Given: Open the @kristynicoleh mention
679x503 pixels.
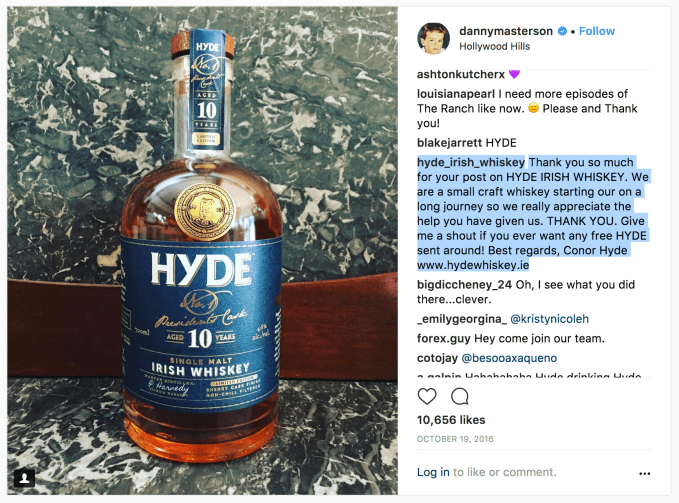Looking at the screenshot, I should coord(550,319).
